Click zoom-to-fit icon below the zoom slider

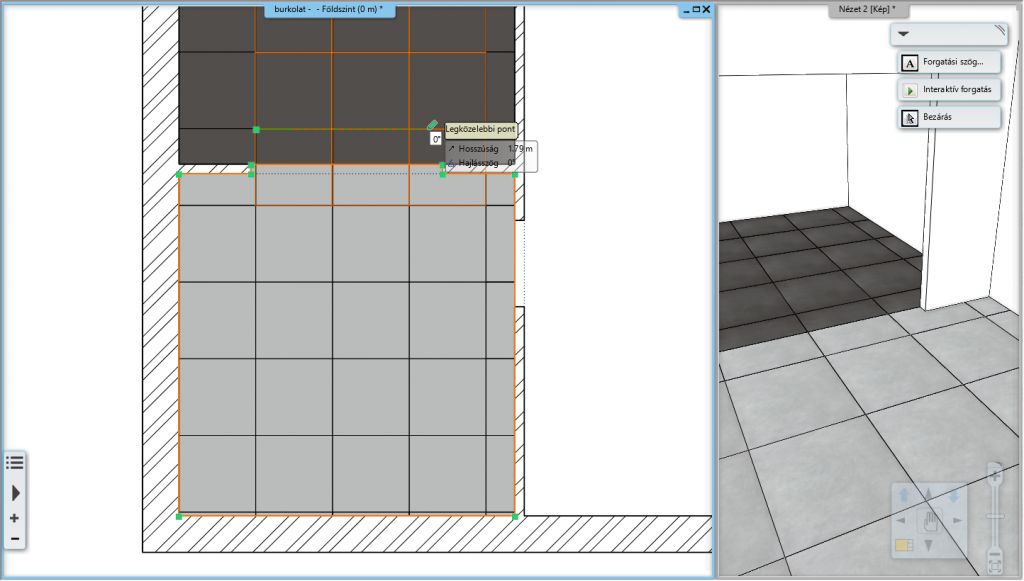pyautogui.click(x=995, y=567)
